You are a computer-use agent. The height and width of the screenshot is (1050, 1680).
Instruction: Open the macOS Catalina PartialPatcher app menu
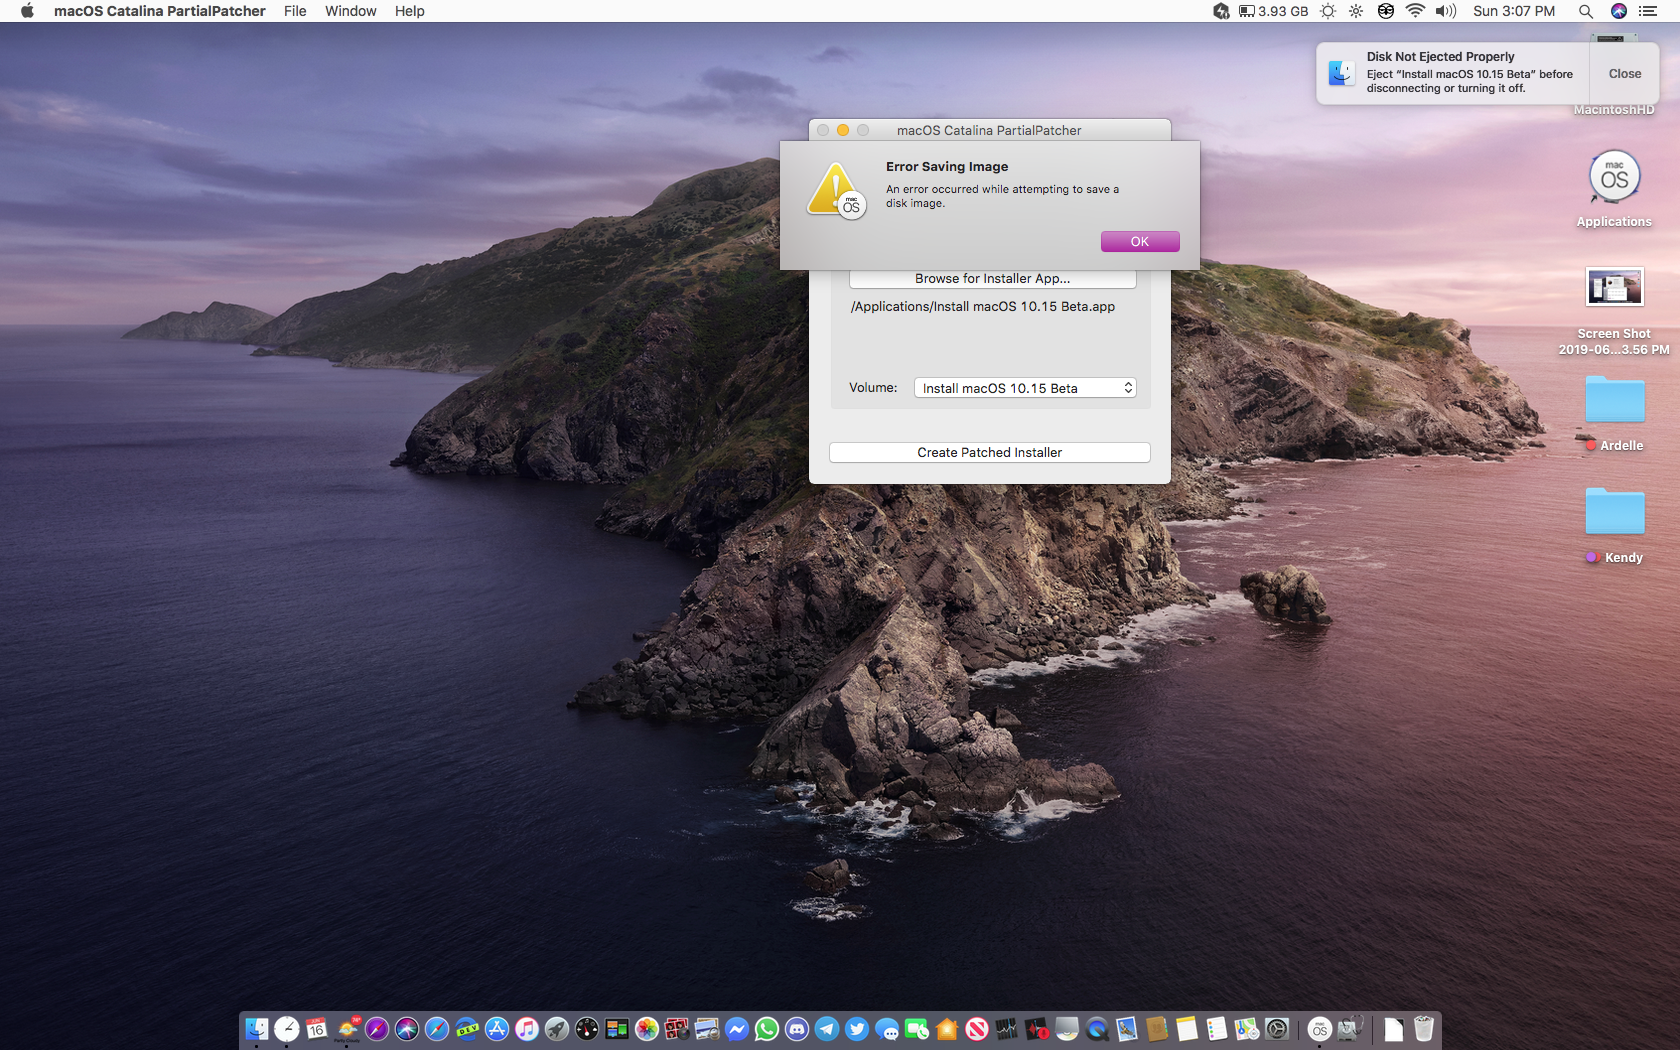tap(160, 11)
